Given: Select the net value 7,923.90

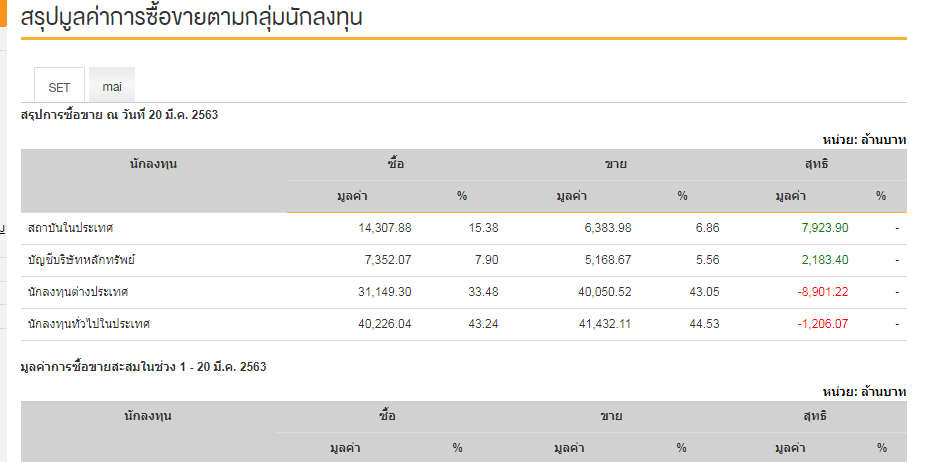Looking at the screenshot, I should [822, 228].
